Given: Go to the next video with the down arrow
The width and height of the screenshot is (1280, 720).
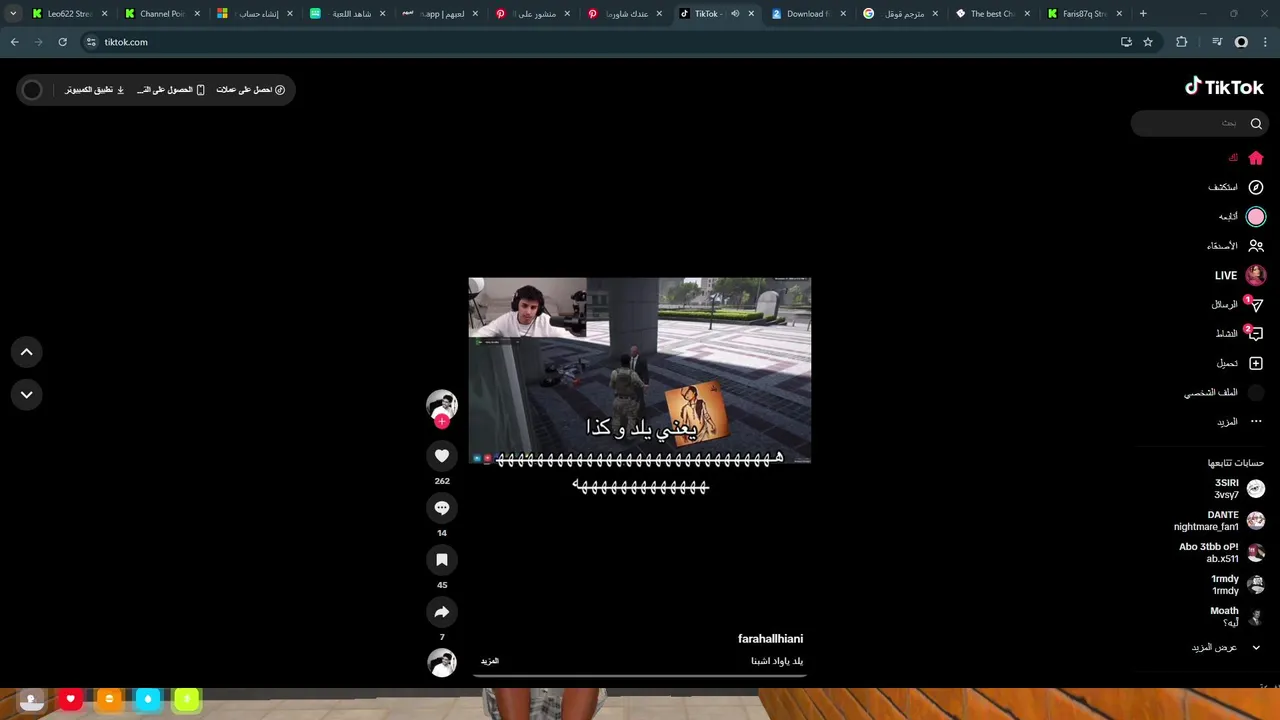Looking at the screenshot, I should (27, 394).
